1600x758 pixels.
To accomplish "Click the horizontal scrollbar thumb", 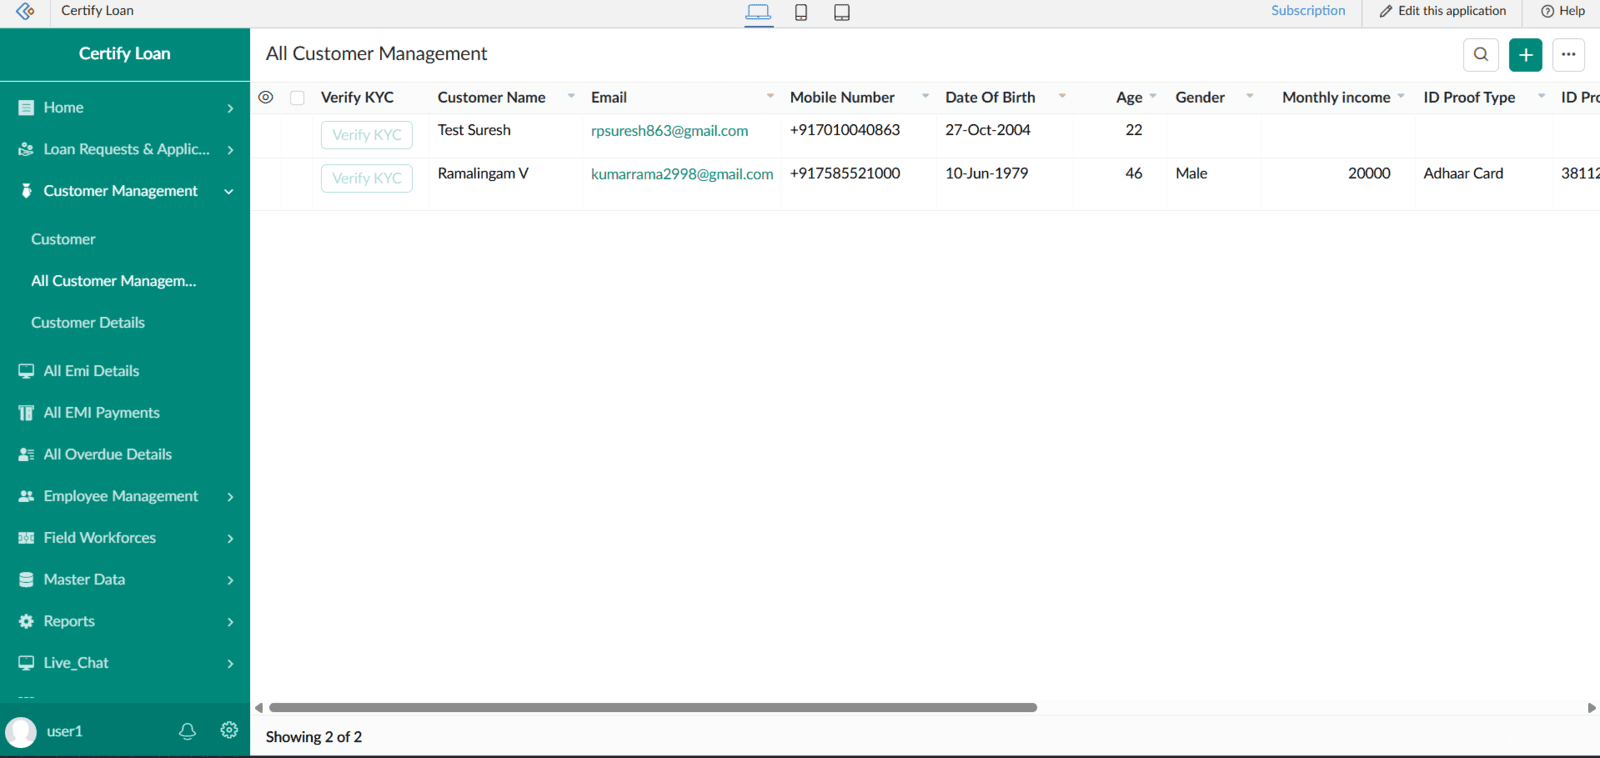I will pyautogui.click(x=652, y=707).
